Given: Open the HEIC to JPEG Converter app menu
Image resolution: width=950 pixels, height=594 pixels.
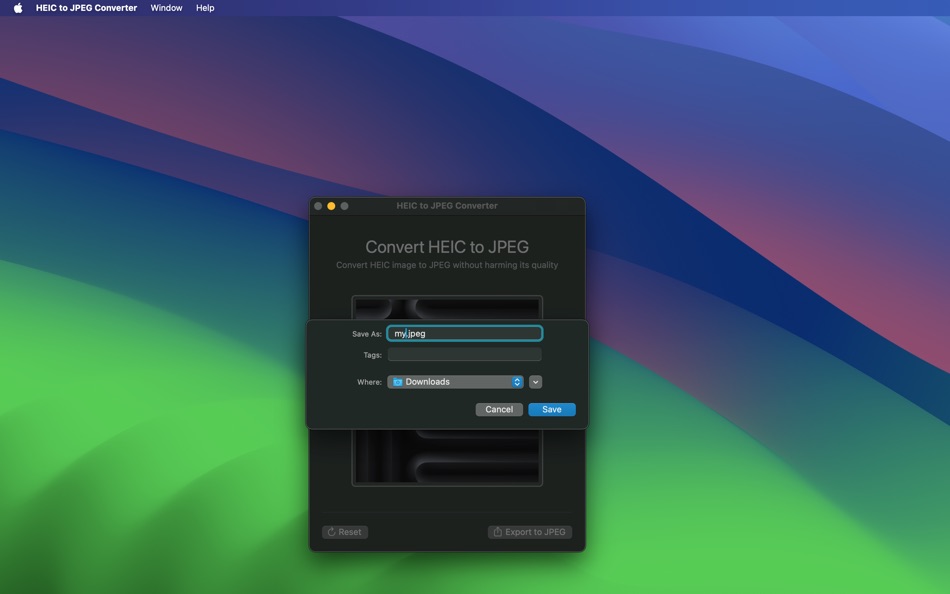Looking at the screenshot, I should click(x=86, y=8).
